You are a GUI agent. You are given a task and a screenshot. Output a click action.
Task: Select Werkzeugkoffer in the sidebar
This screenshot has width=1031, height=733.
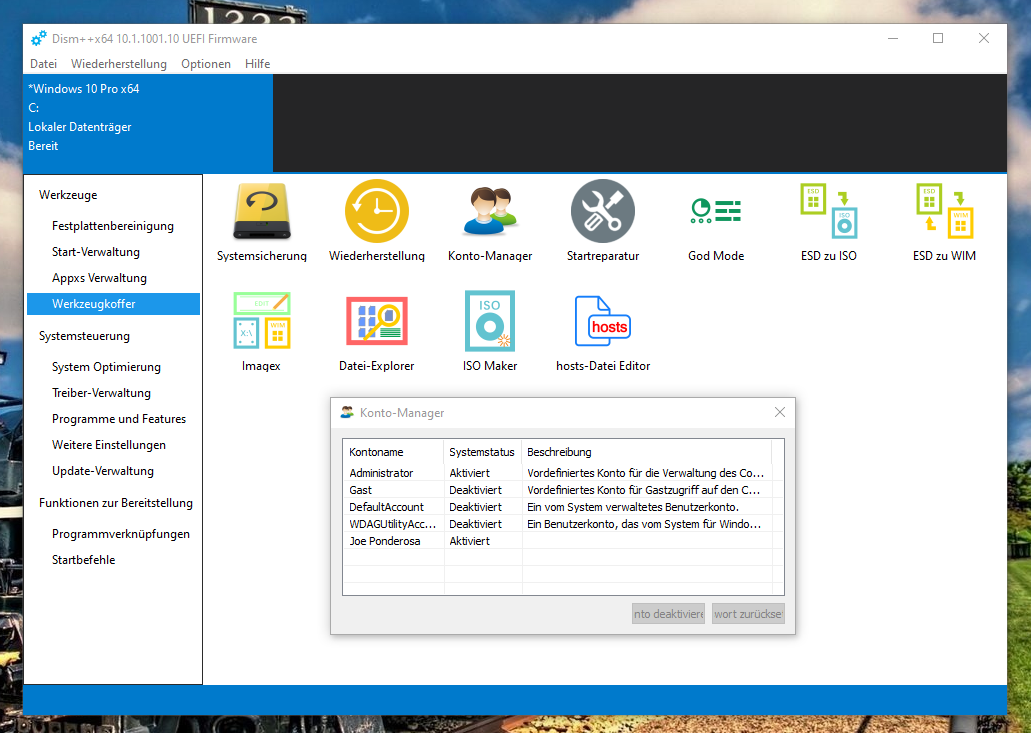click(113, 304)
